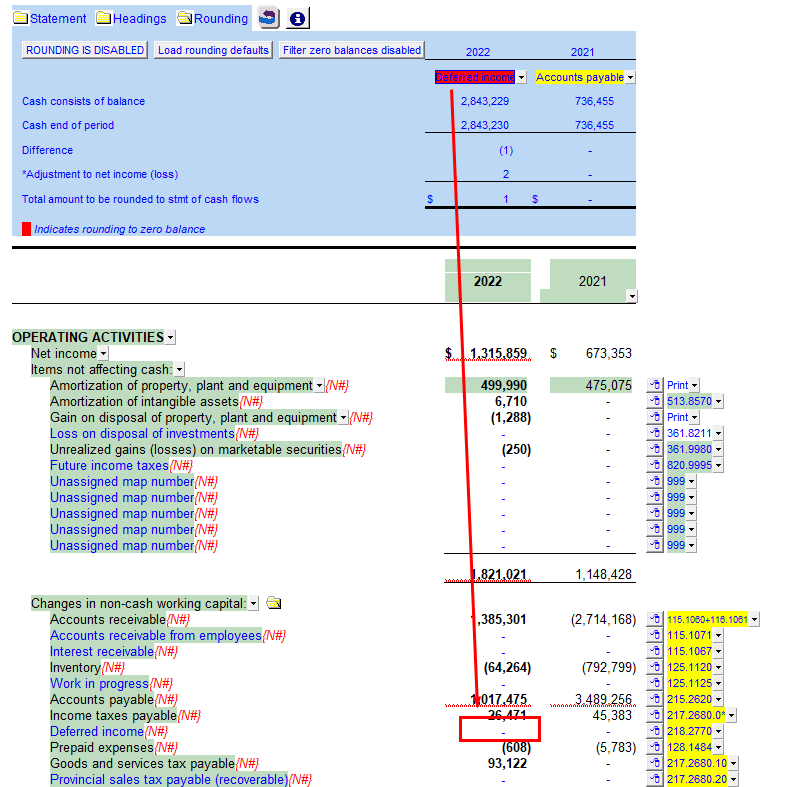Select the 475,075 amortization cell for 2021
The width and height of the screenshot is (792, 787).
591,385
